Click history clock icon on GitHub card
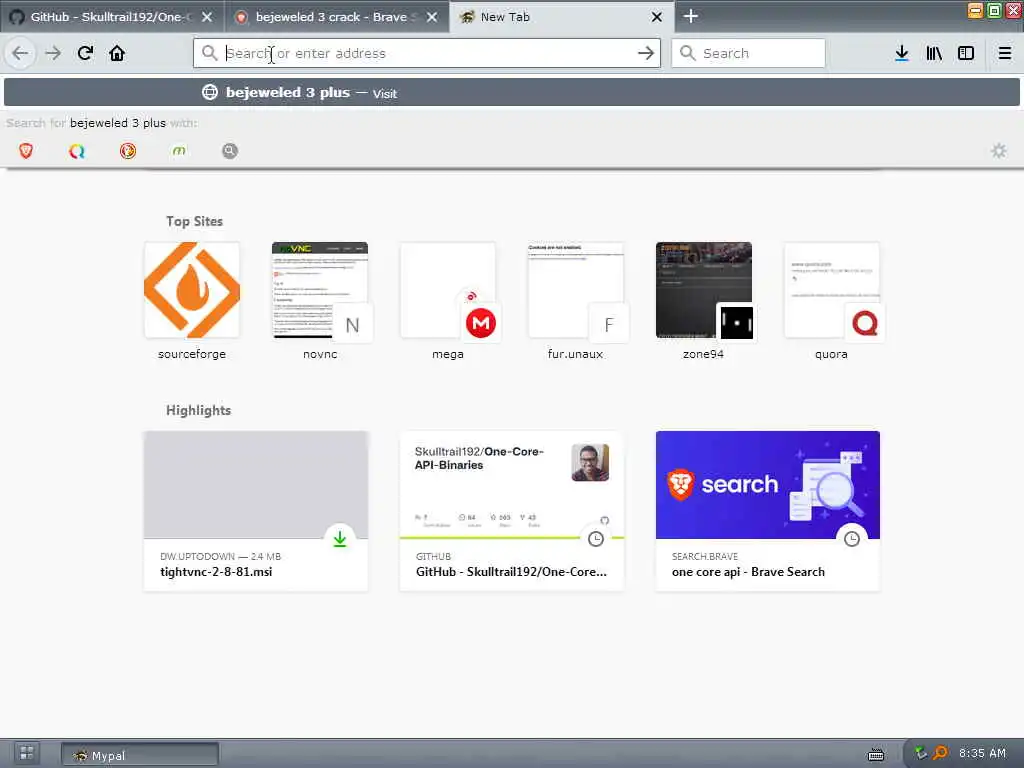Viewport: 1024px width, 768px height. coord(596,539)
